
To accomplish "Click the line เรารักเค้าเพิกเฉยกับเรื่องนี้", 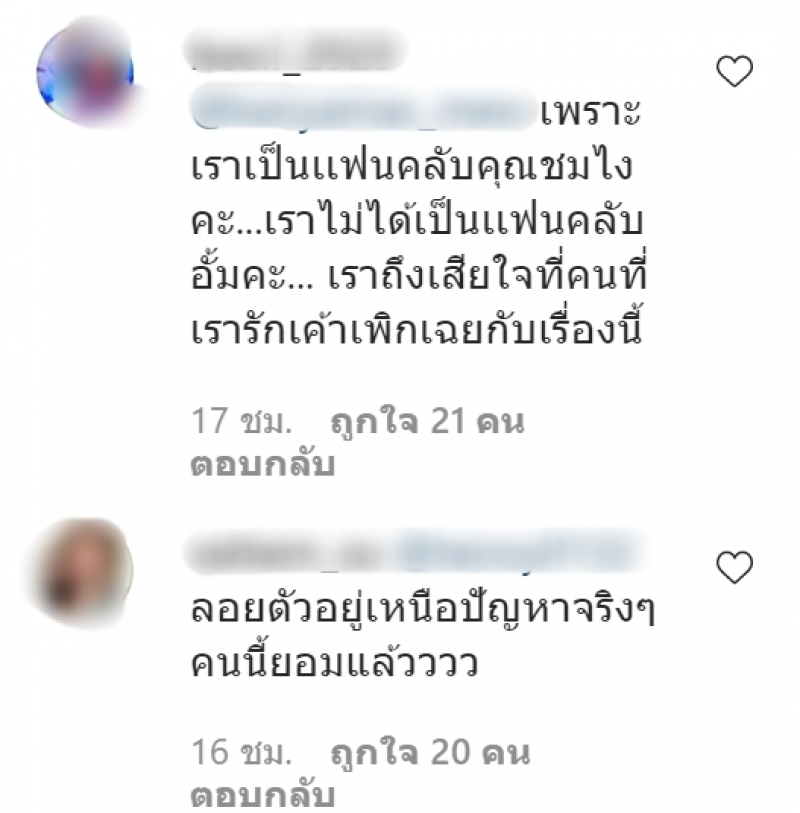I will coord(417,327).
